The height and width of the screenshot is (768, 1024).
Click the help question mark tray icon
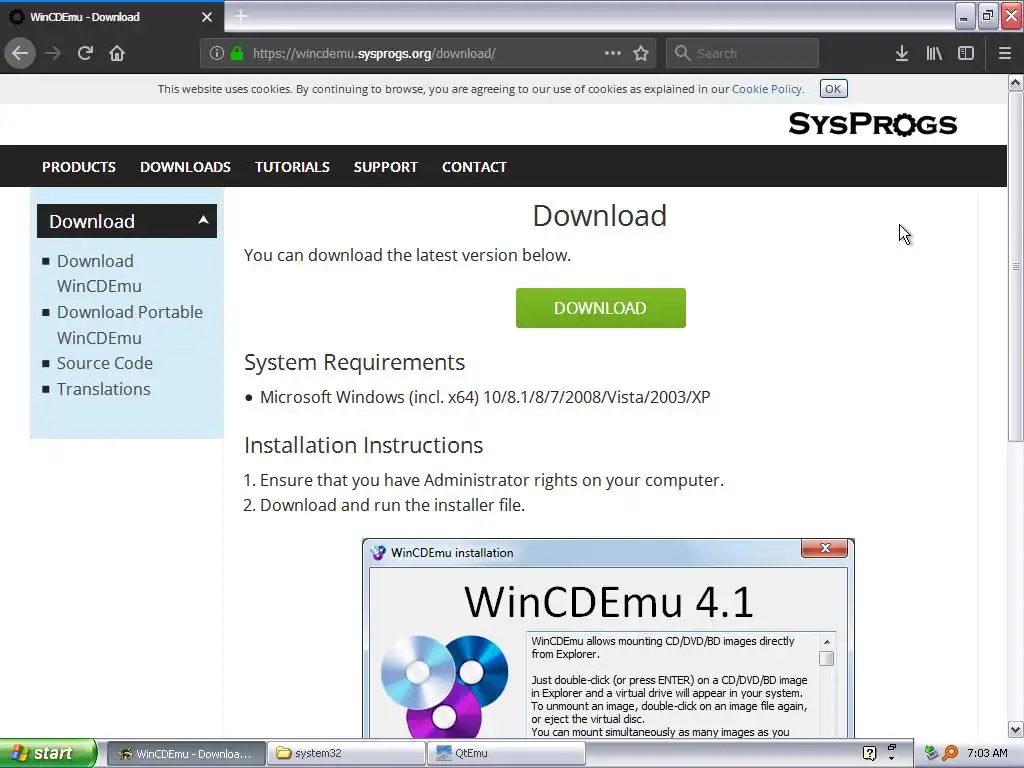click(869, 753)
